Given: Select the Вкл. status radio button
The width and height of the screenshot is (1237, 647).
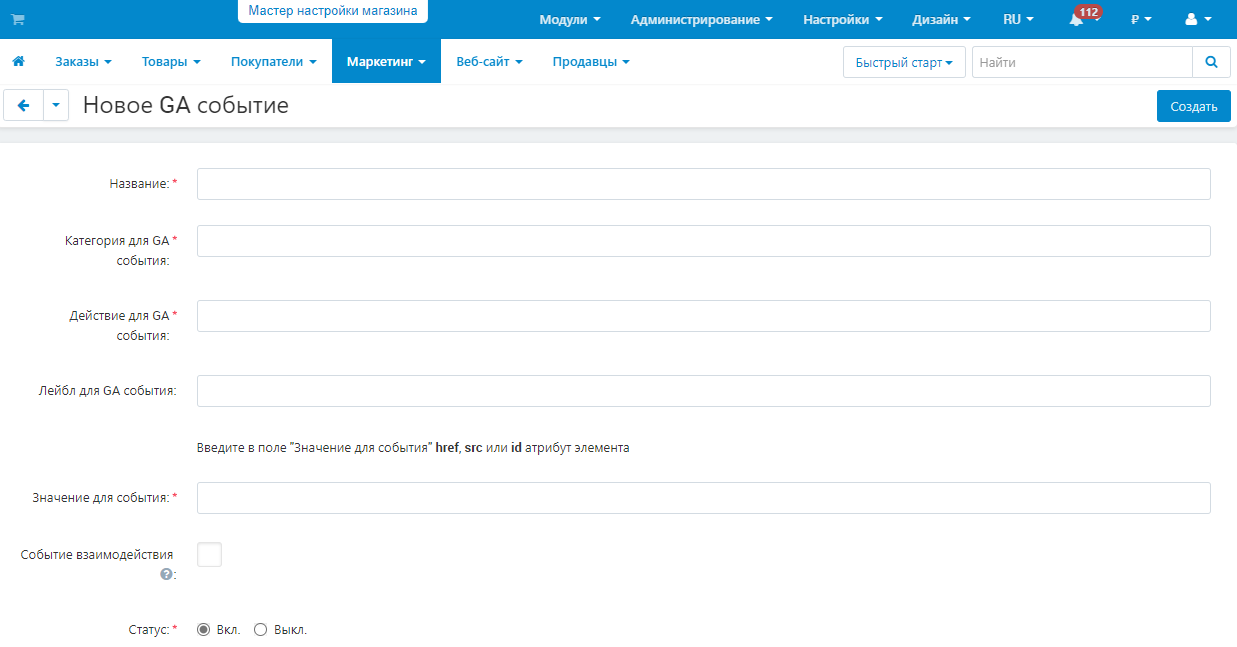Looking at the screenshot, I should [x=204, y=630].
